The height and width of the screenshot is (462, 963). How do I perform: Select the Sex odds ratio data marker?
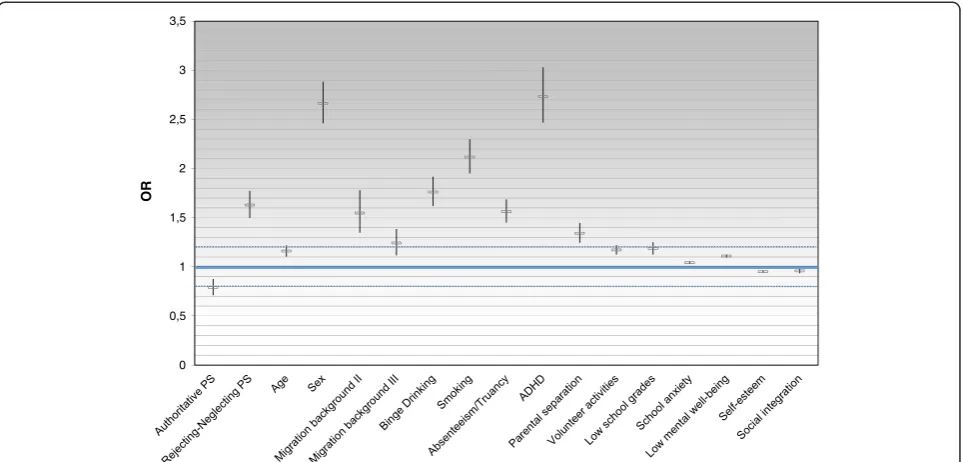point(323,103)
